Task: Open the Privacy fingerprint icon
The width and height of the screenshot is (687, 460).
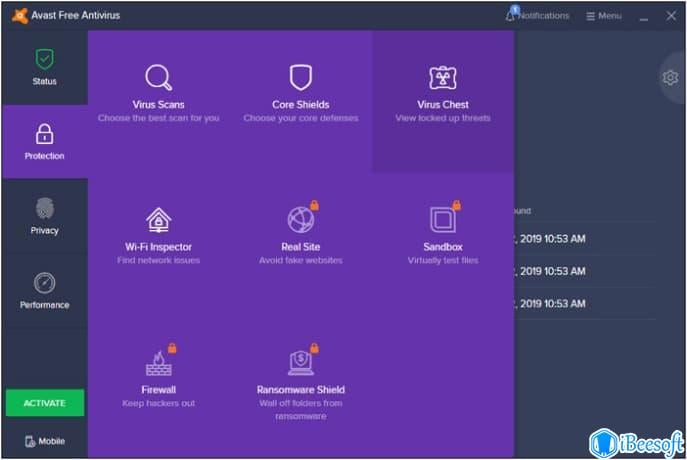Action: 44,208
